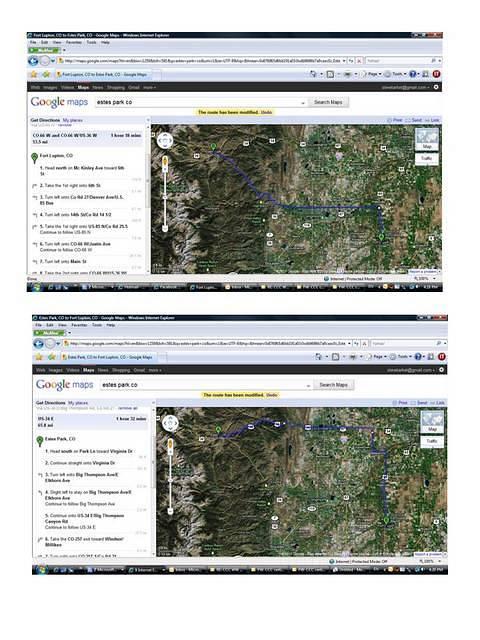Click Undo link in Fort Lupton-to-Estes route notice
The height and width of the screenshot is (640, 480).
click(x=267, y=112)
